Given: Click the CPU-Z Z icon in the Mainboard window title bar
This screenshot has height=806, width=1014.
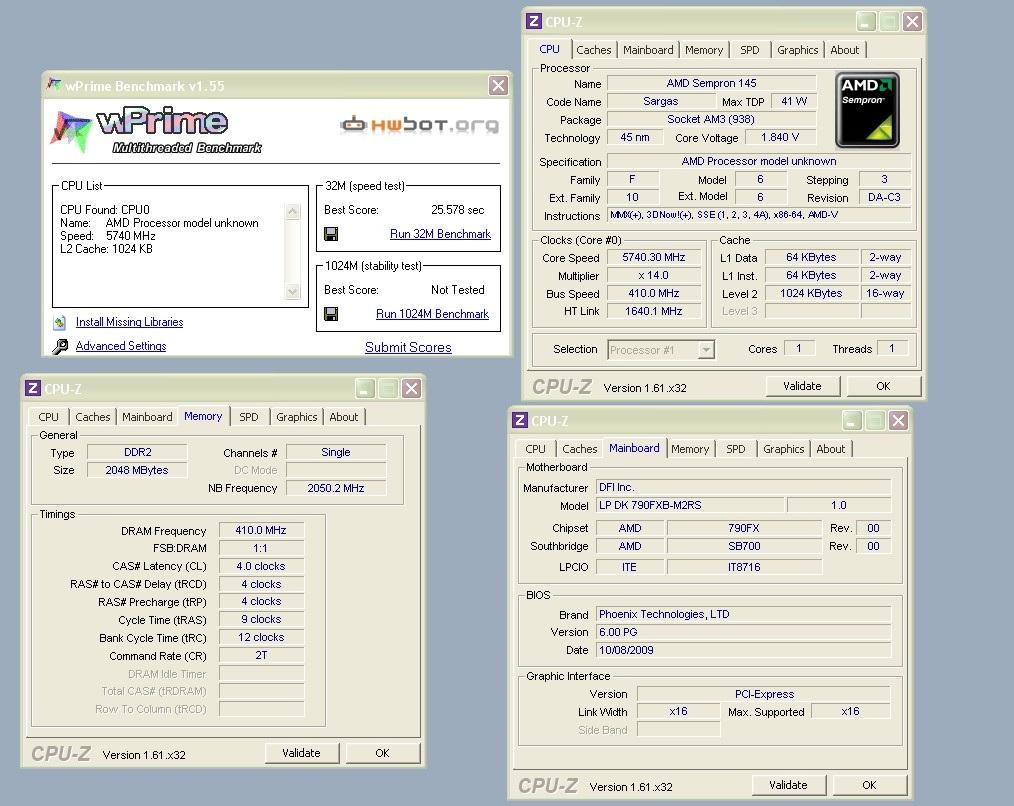Looking at the screenshot, I should (x=520, y=420).
